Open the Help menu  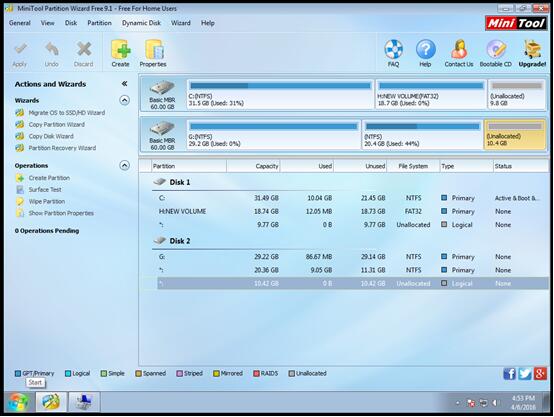[x=208, y=23]
